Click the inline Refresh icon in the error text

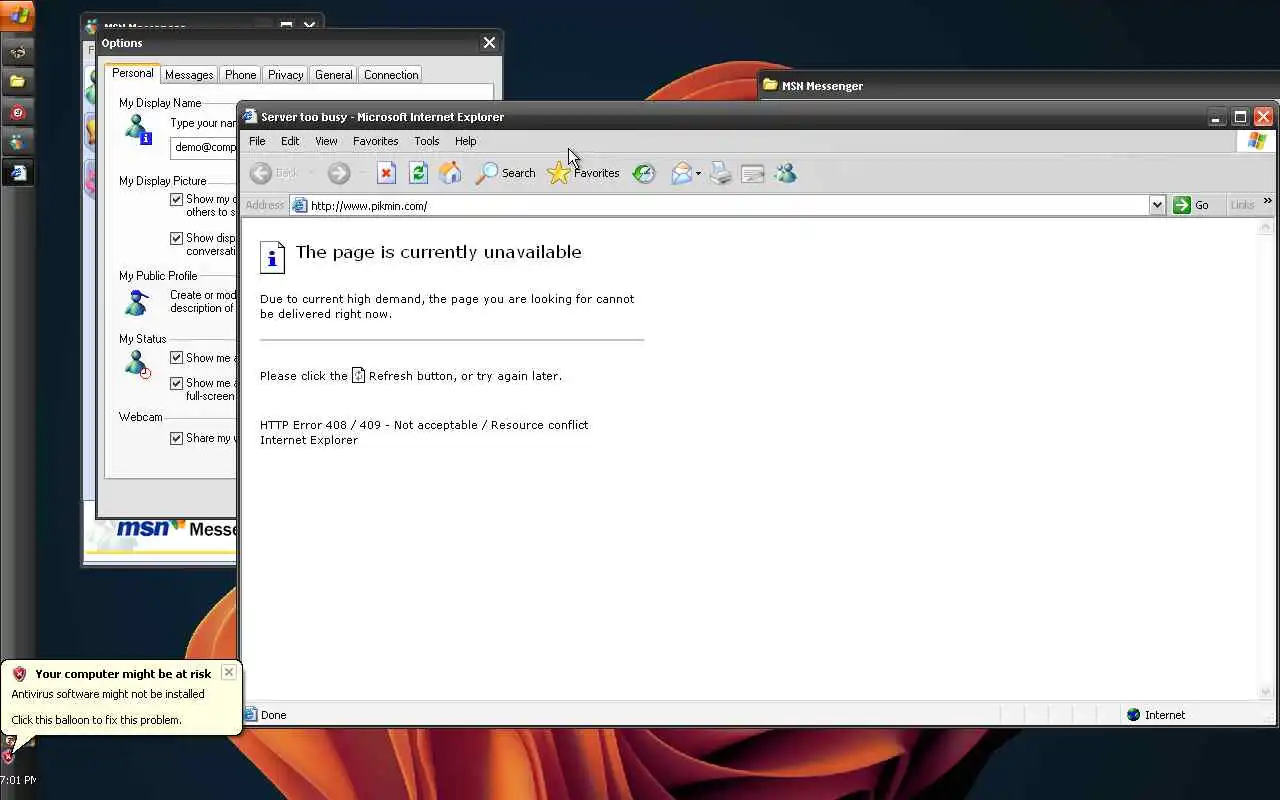[358, 376]
